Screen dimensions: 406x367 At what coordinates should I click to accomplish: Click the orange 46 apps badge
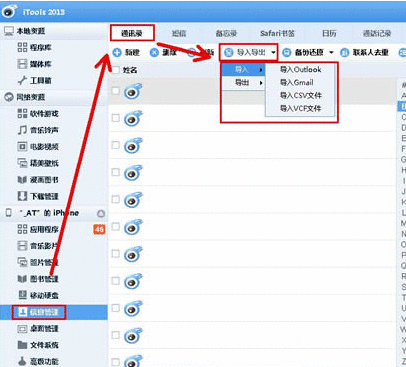99,229
